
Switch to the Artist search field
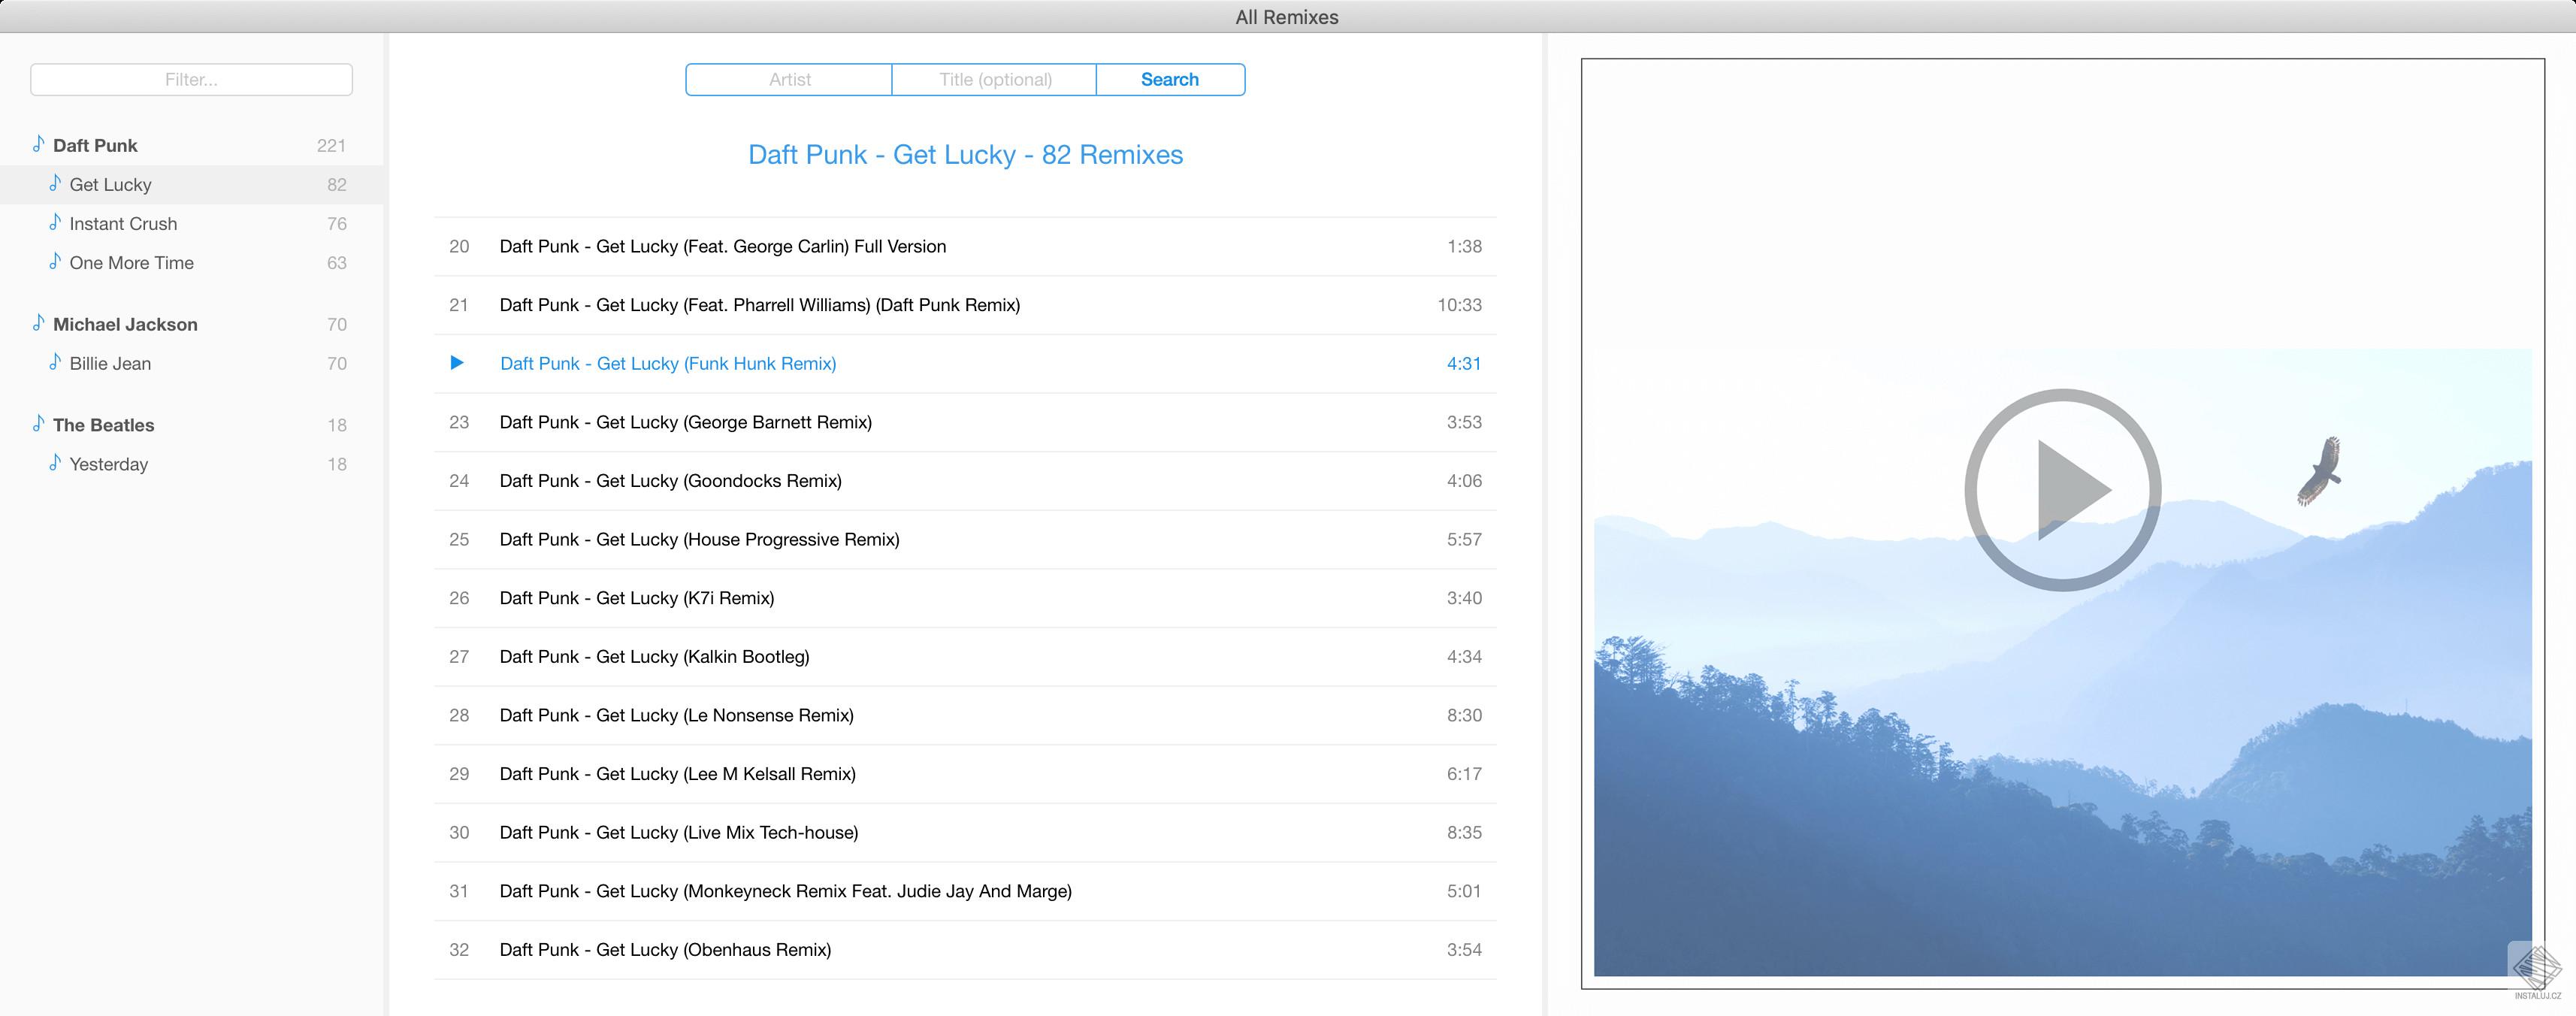(x=789, y=79)
